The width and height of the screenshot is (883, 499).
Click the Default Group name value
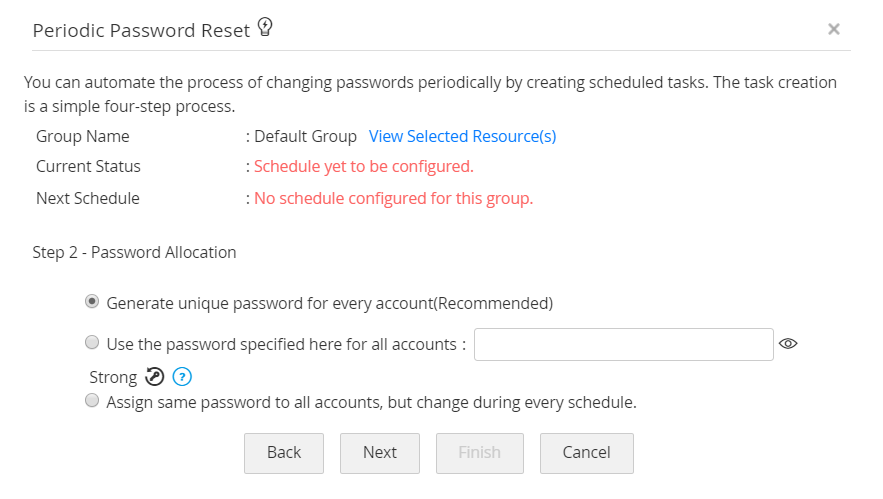tap(305, 136)
